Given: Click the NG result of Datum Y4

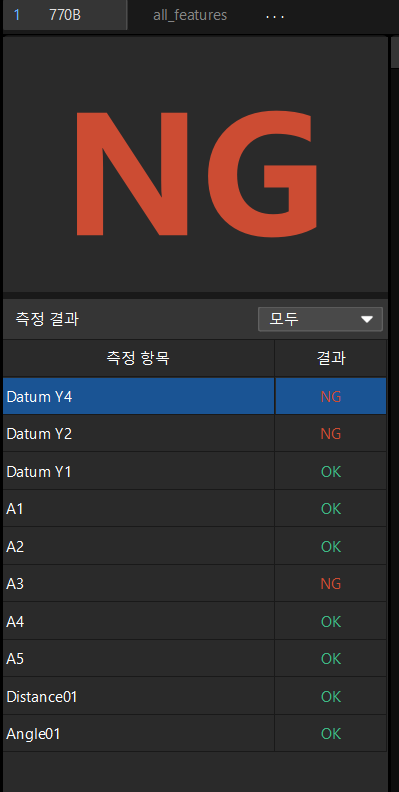Looking at the screenshot, I should coord(331,397).
